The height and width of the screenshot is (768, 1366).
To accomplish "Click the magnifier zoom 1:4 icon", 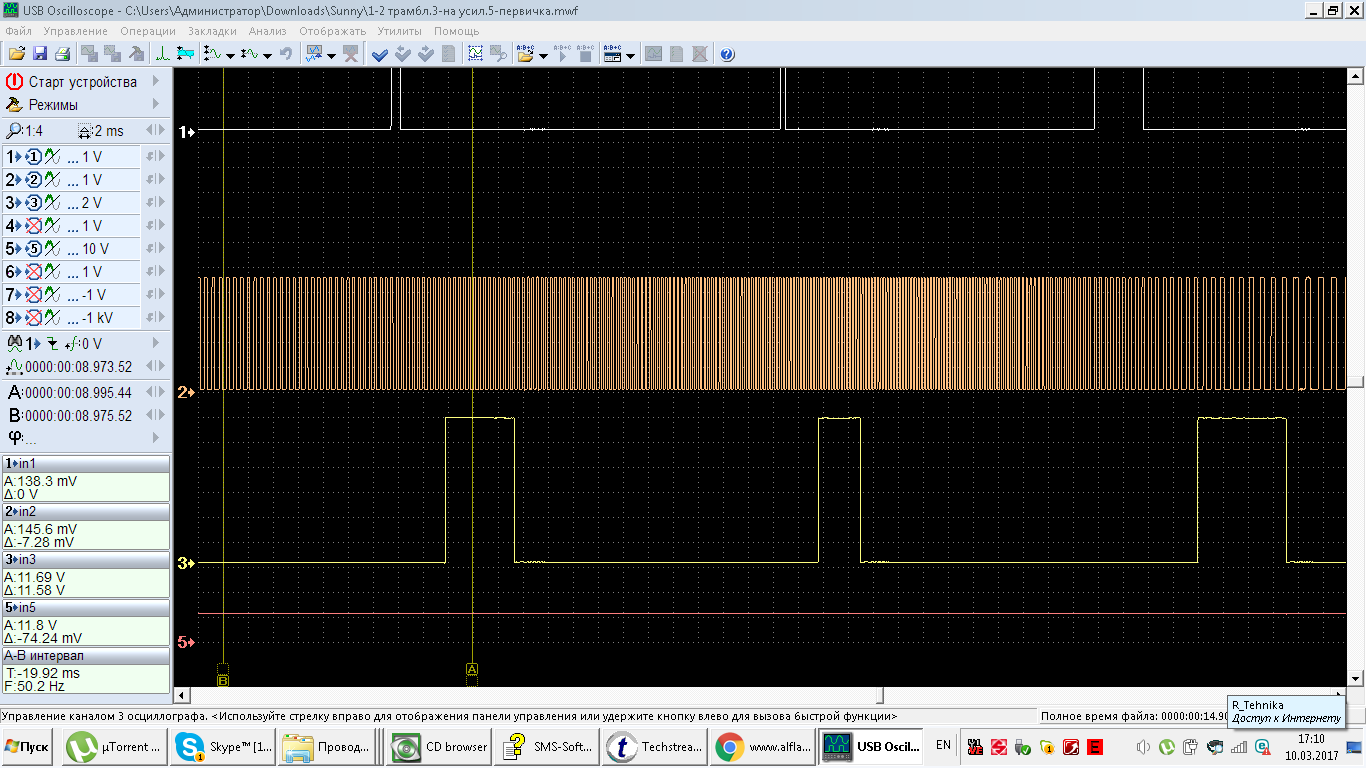I will [14, 131].
